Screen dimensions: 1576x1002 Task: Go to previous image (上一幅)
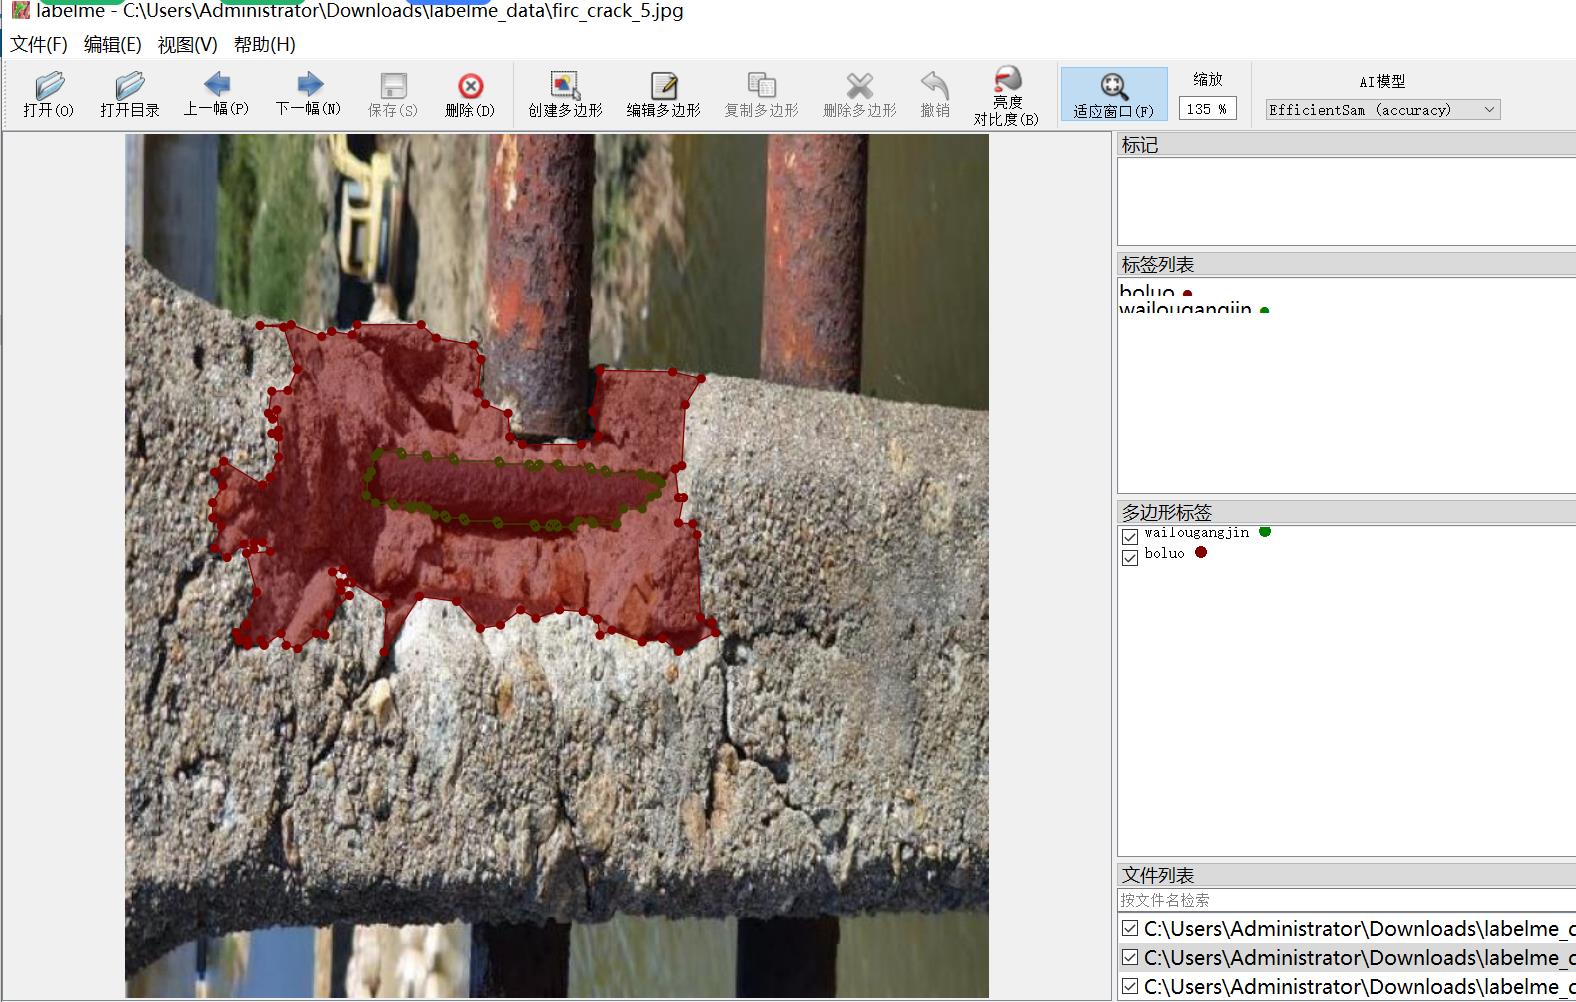coord(216,94)
